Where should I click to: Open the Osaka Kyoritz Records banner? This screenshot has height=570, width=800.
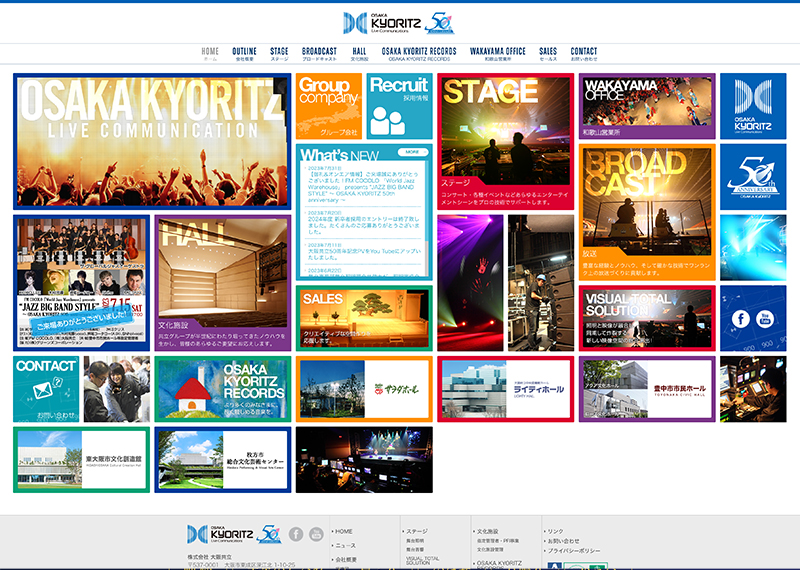[221, 389]
